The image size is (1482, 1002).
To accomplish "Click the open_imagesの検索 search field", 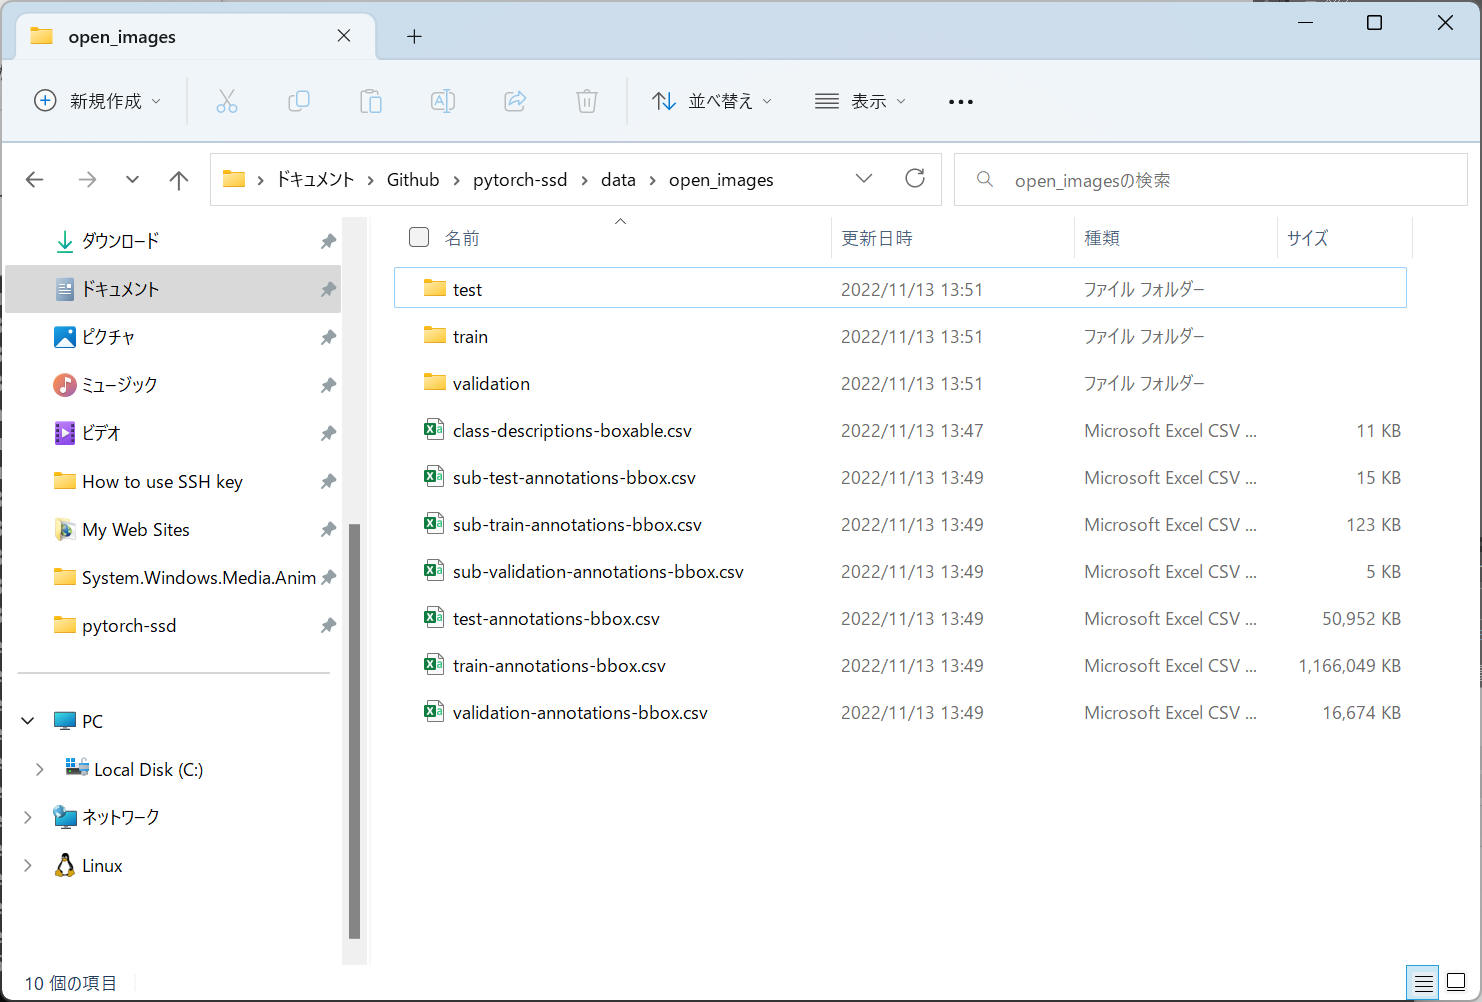I will pos(1210,179).
